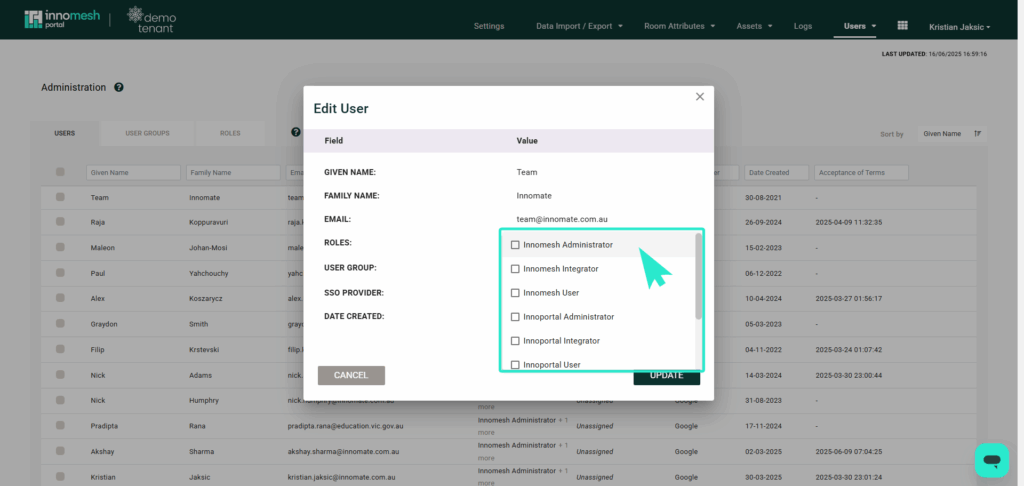Click Koszarycz family name cell
1024x486 pixels.
(x=206, y=299)
